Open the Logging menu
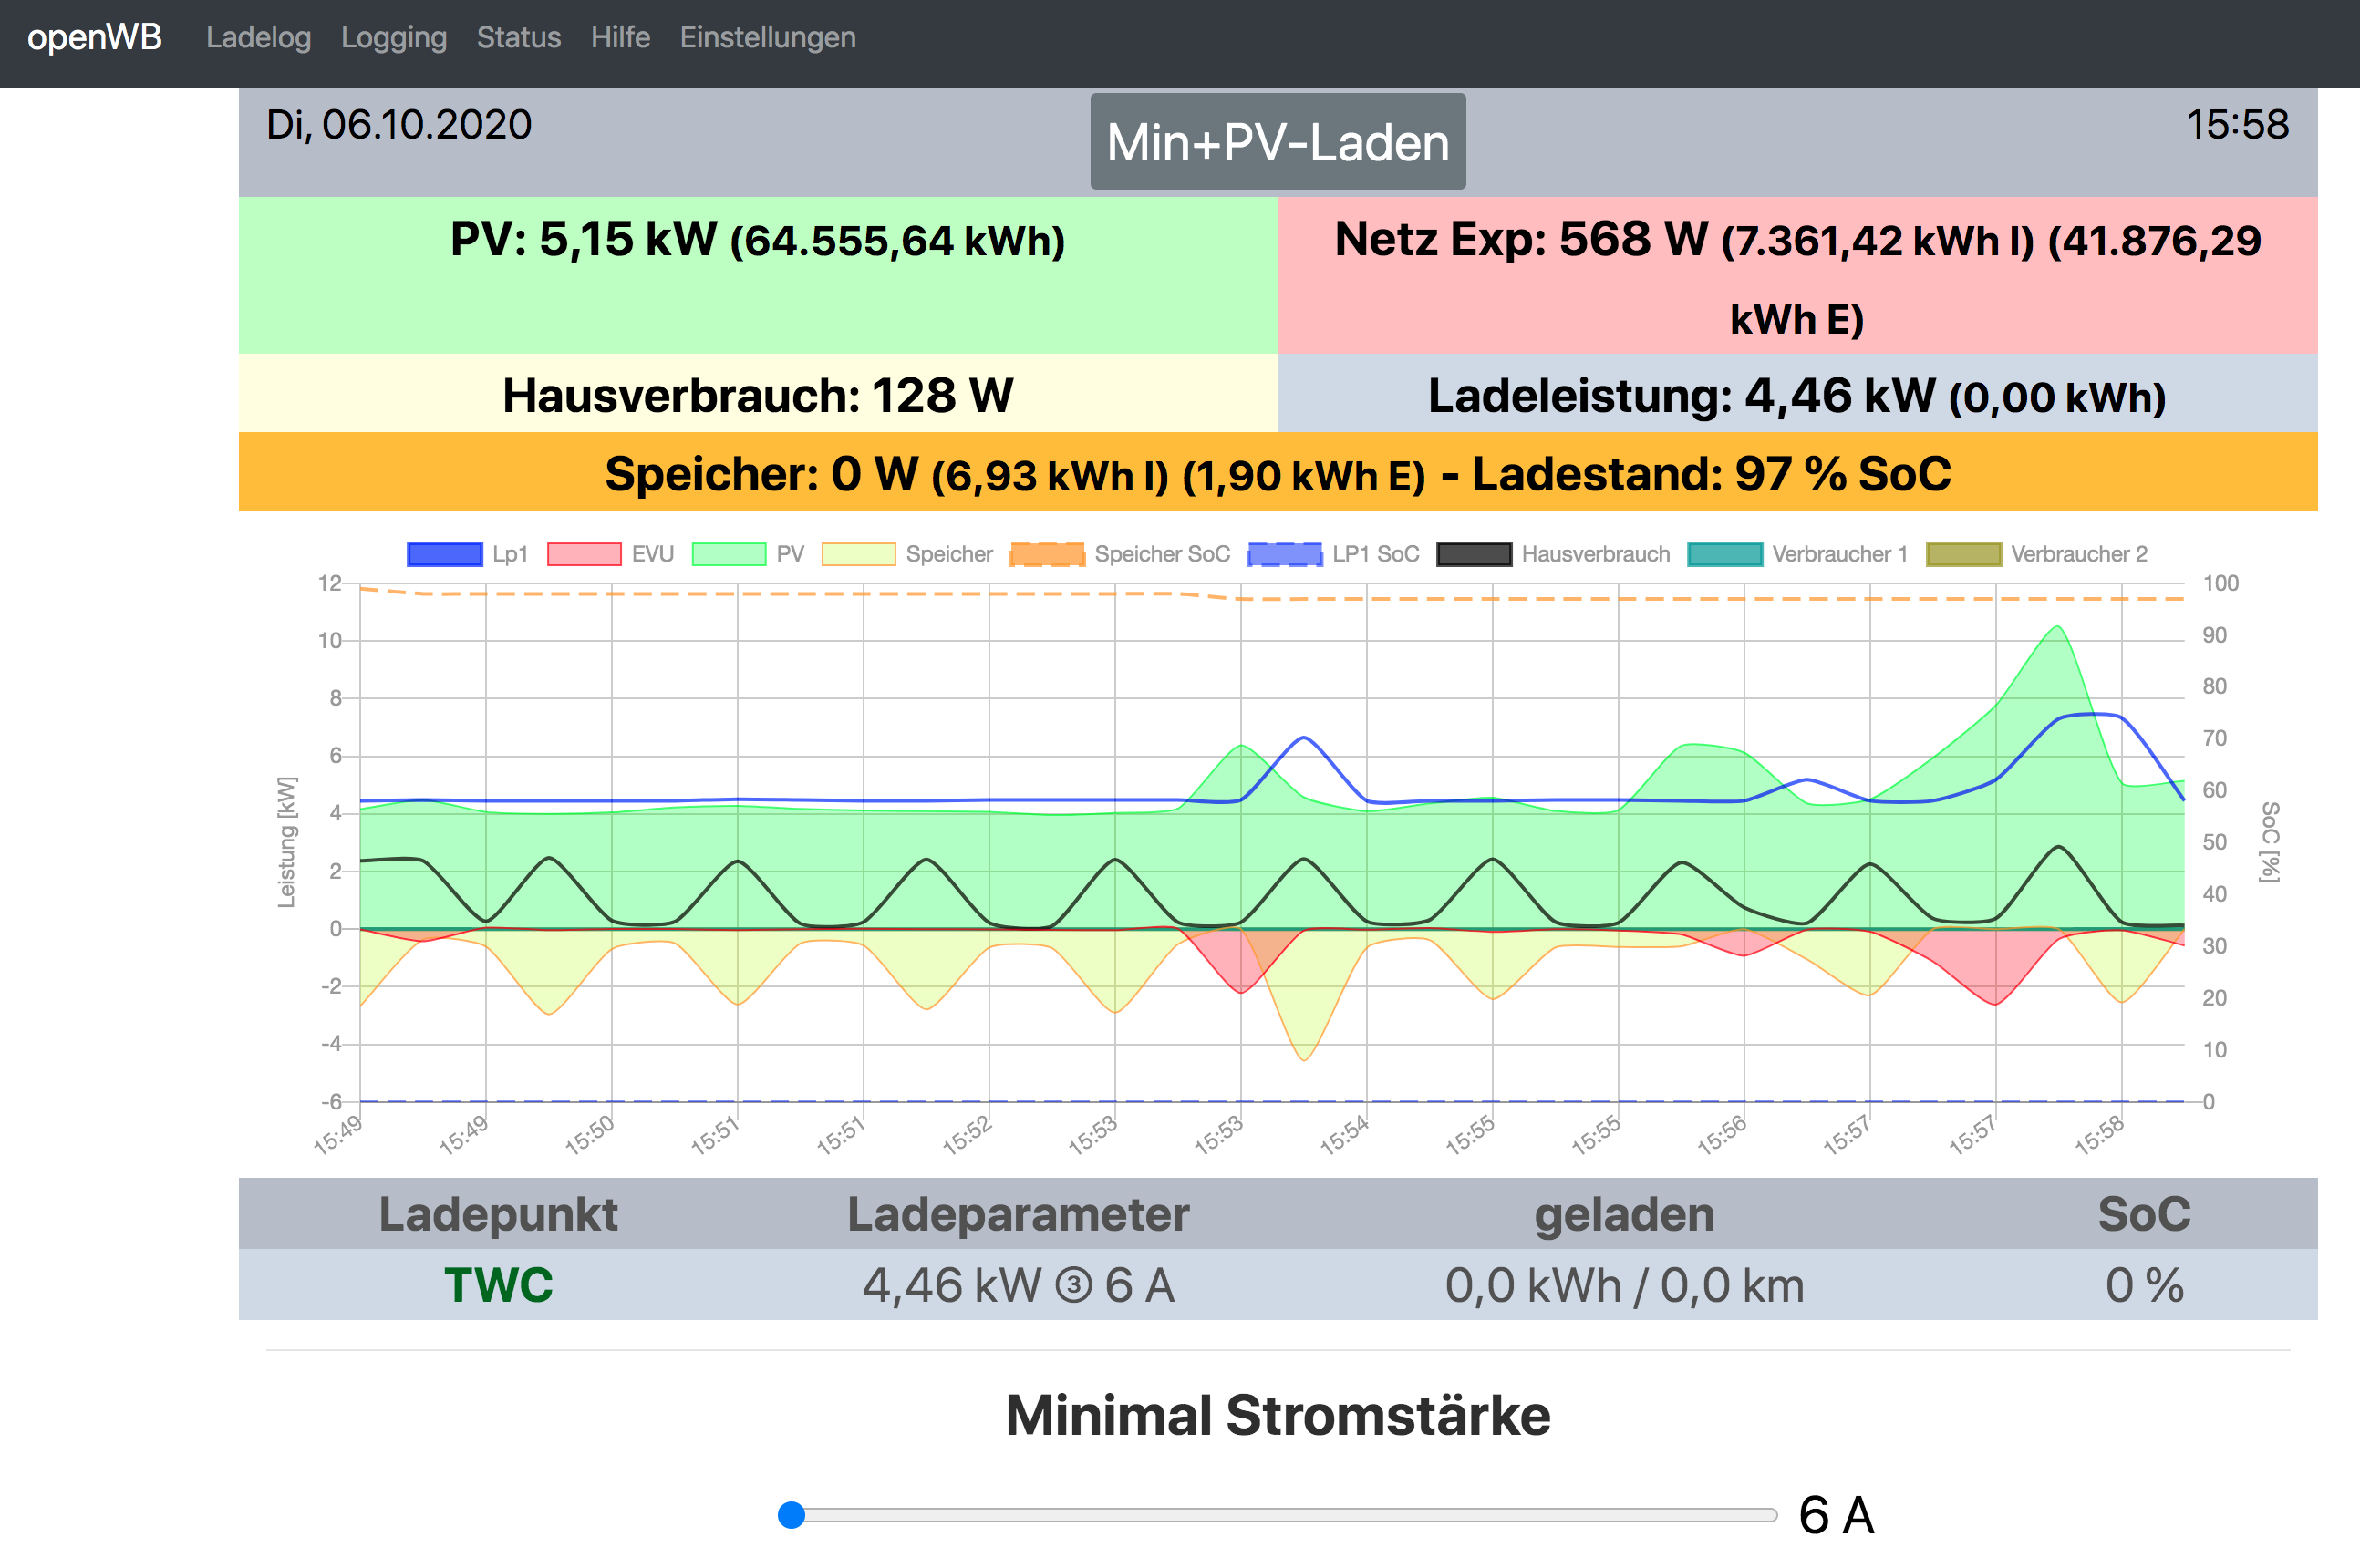 click(393, 38)
